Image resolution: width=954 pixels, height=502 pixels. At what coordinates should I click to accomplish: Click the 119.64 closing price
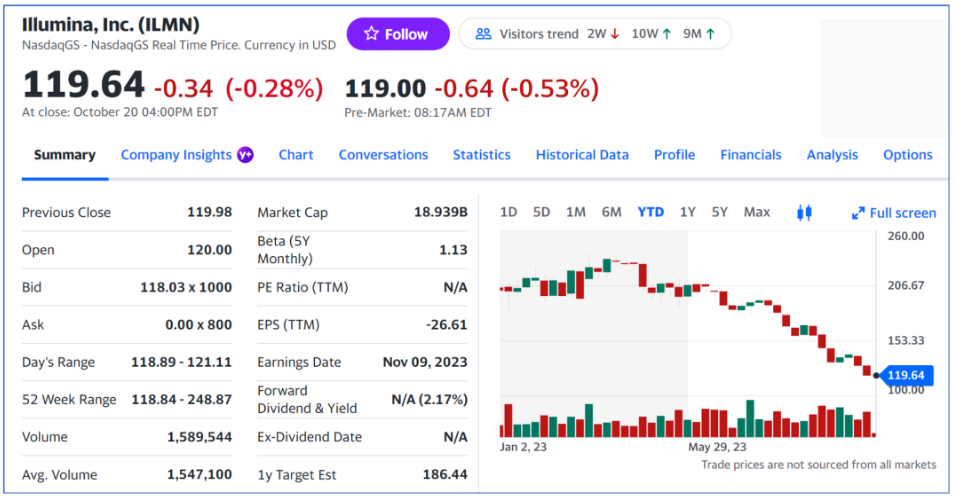click(83, 85)
